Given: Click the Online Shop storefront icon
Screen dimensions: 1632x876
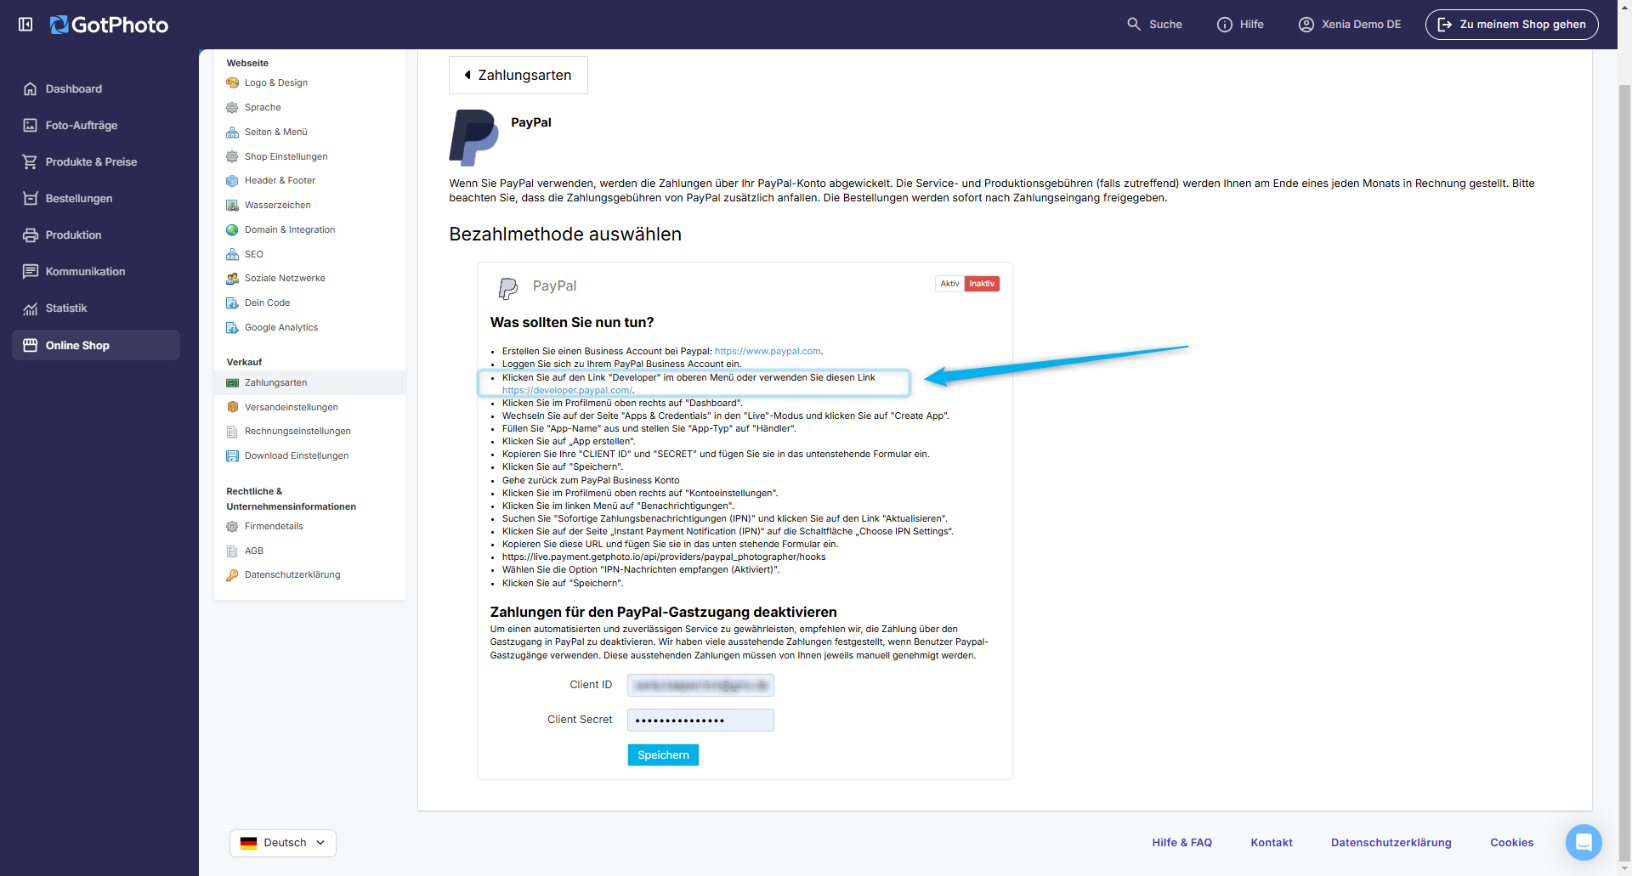Looking at the screenshot, I should pos(30,345).
